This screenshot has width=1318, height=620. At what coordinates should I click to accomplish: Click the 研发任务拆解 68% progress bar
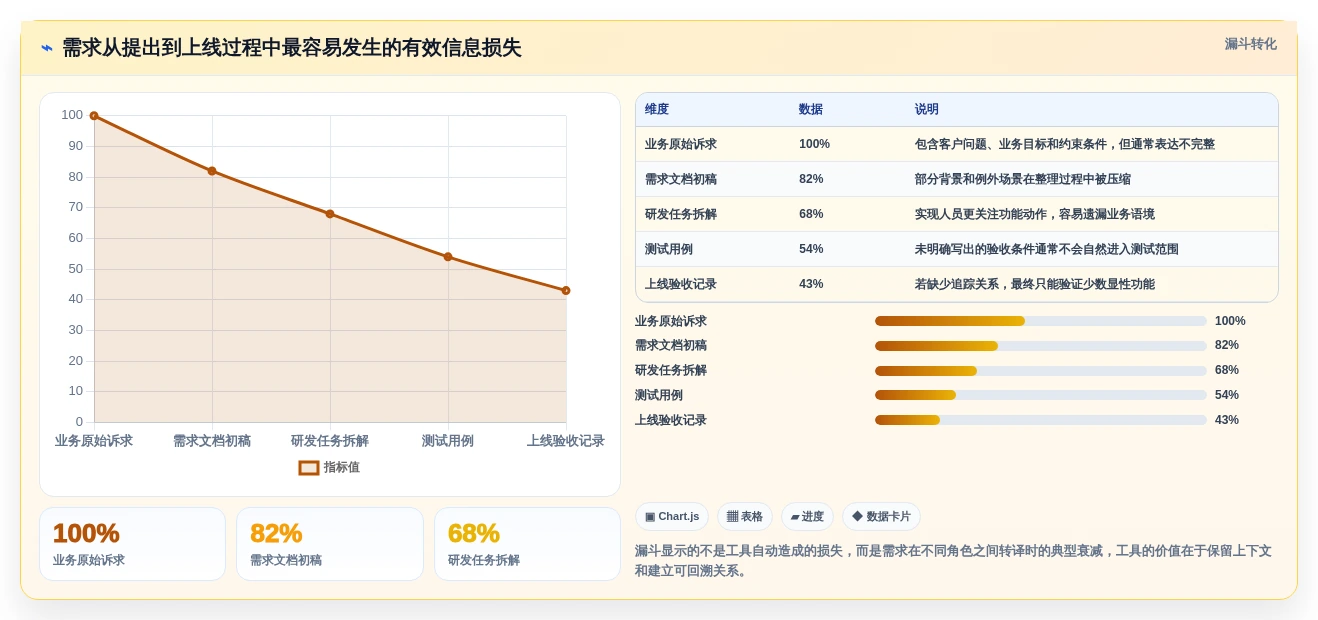[x=1041, y=371]
